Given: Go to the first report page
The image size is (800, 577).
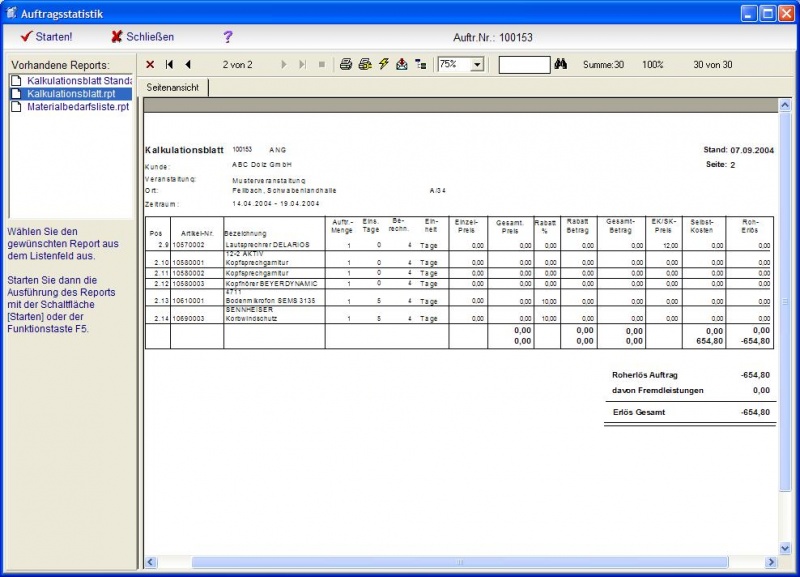Looking at the screenshot, I should [x=169, y=65].
